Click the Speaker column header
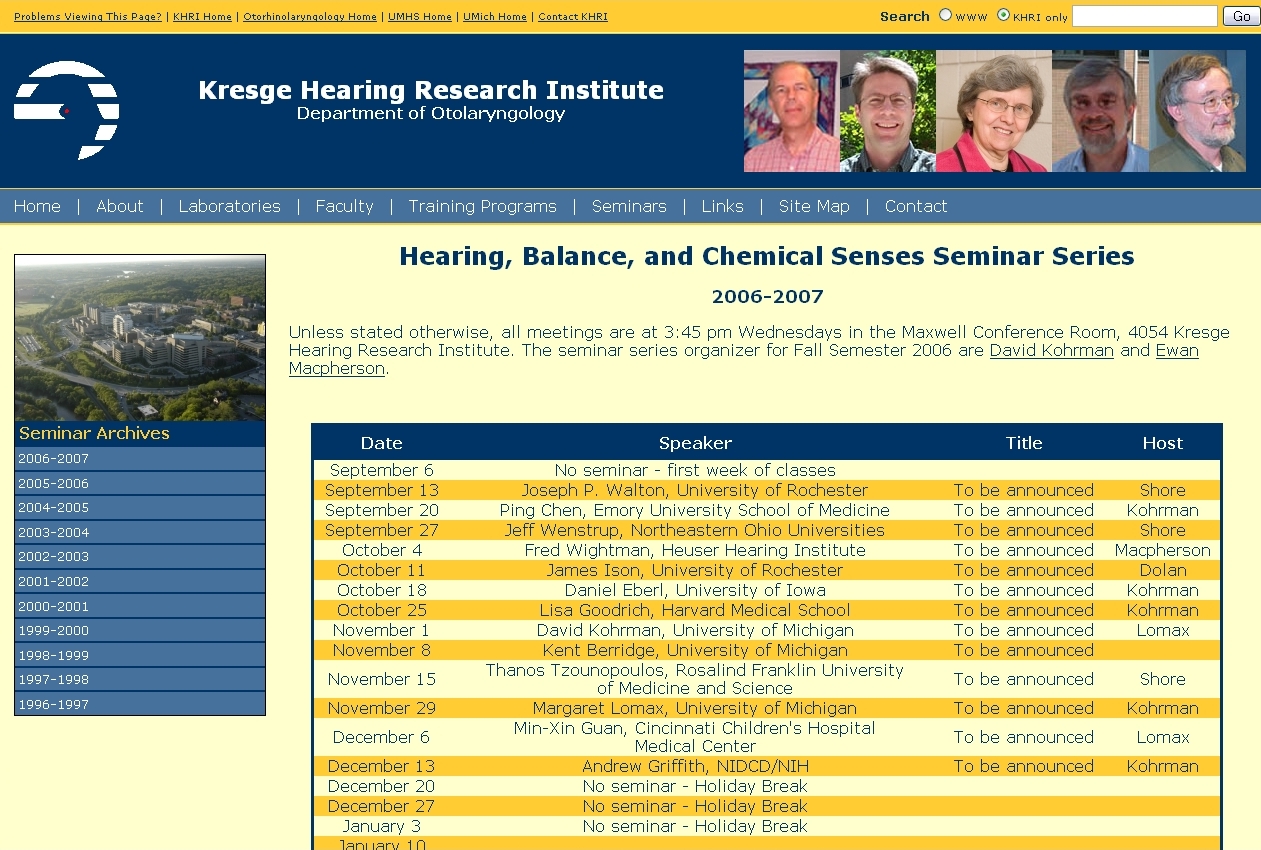This screenshot has width=1261, height=850. click(x=695, y=443)
